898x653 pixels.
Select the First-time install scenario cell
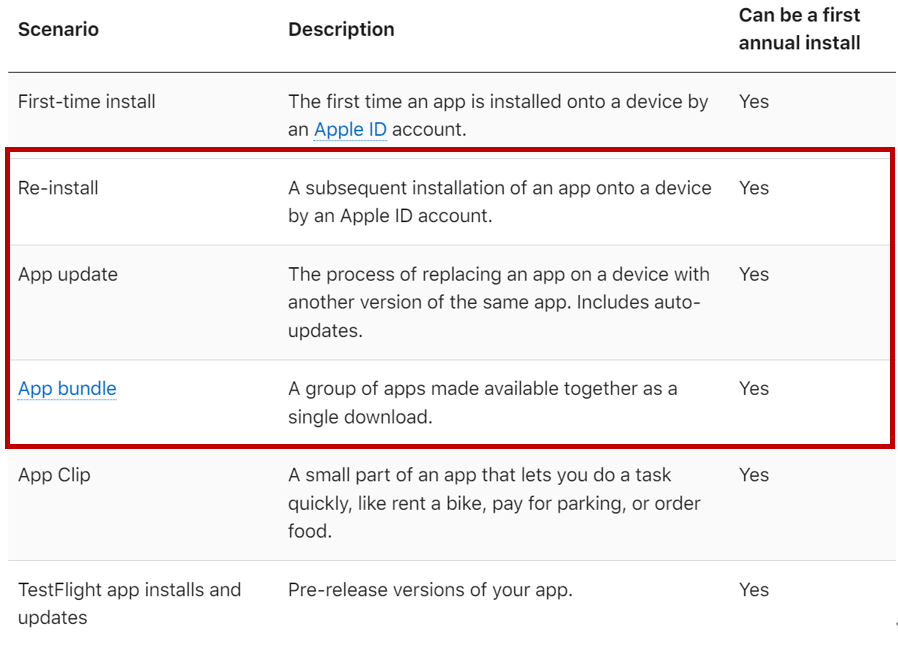[87, 101]
